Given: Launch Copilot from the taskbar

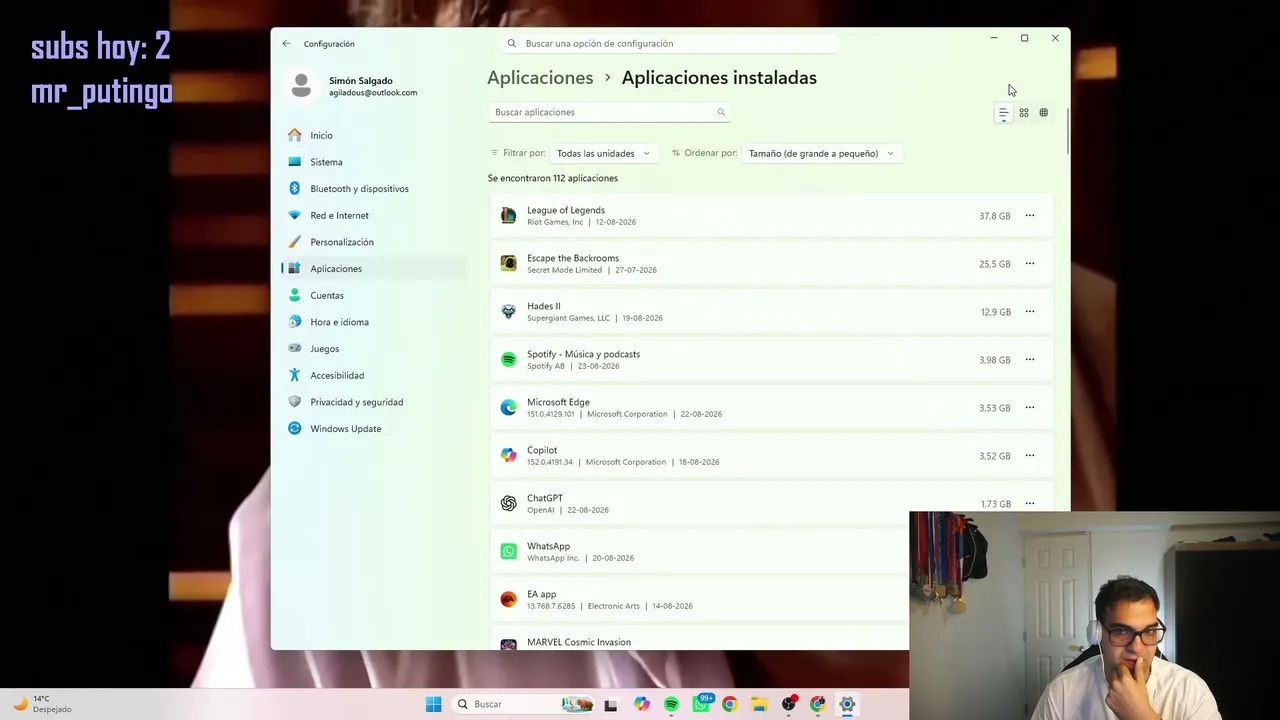Looking at the screenshot, I should (641, 704).
